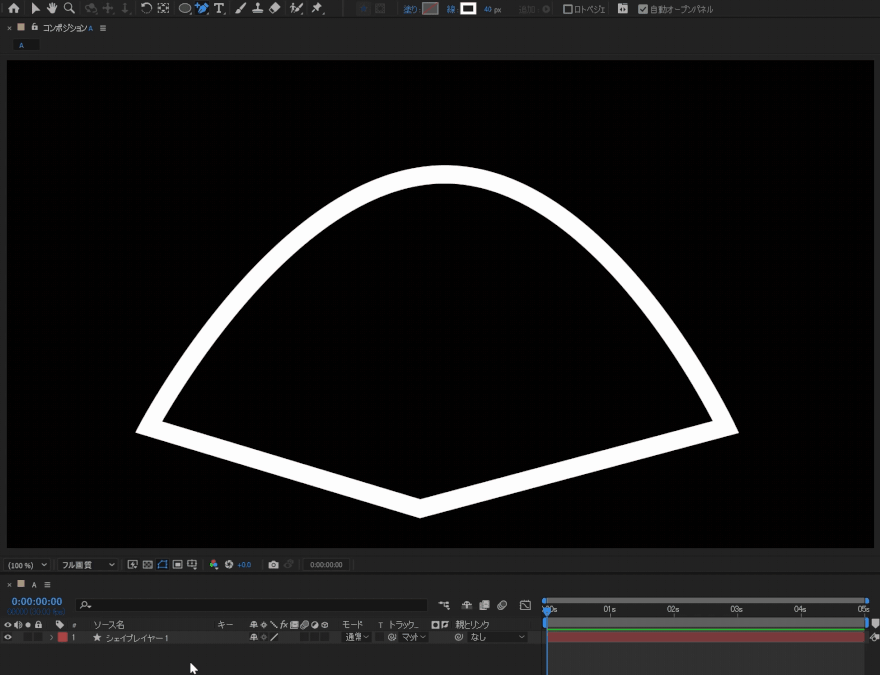Pick the Clone Stamp tool

coord(258,8)
